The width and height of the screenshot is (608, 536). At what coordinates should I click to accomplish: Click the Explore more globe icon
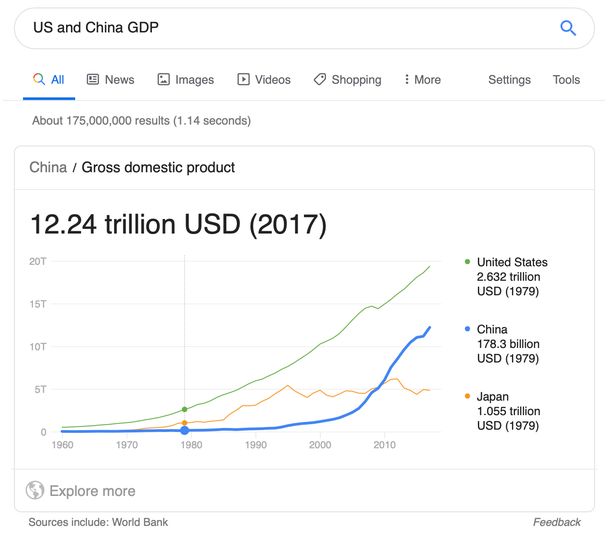point(35,491)
